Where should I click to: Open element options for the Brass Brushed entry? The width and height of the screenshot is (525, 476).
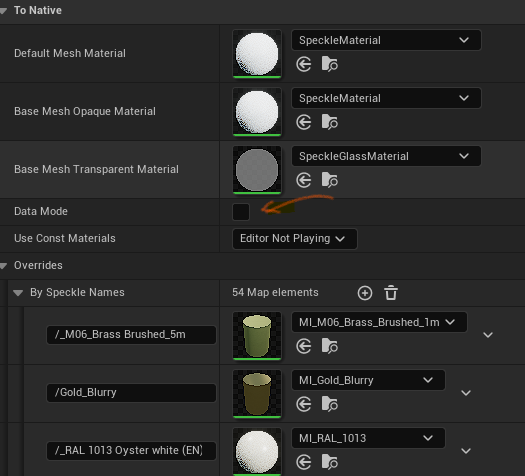coord(488,335)
